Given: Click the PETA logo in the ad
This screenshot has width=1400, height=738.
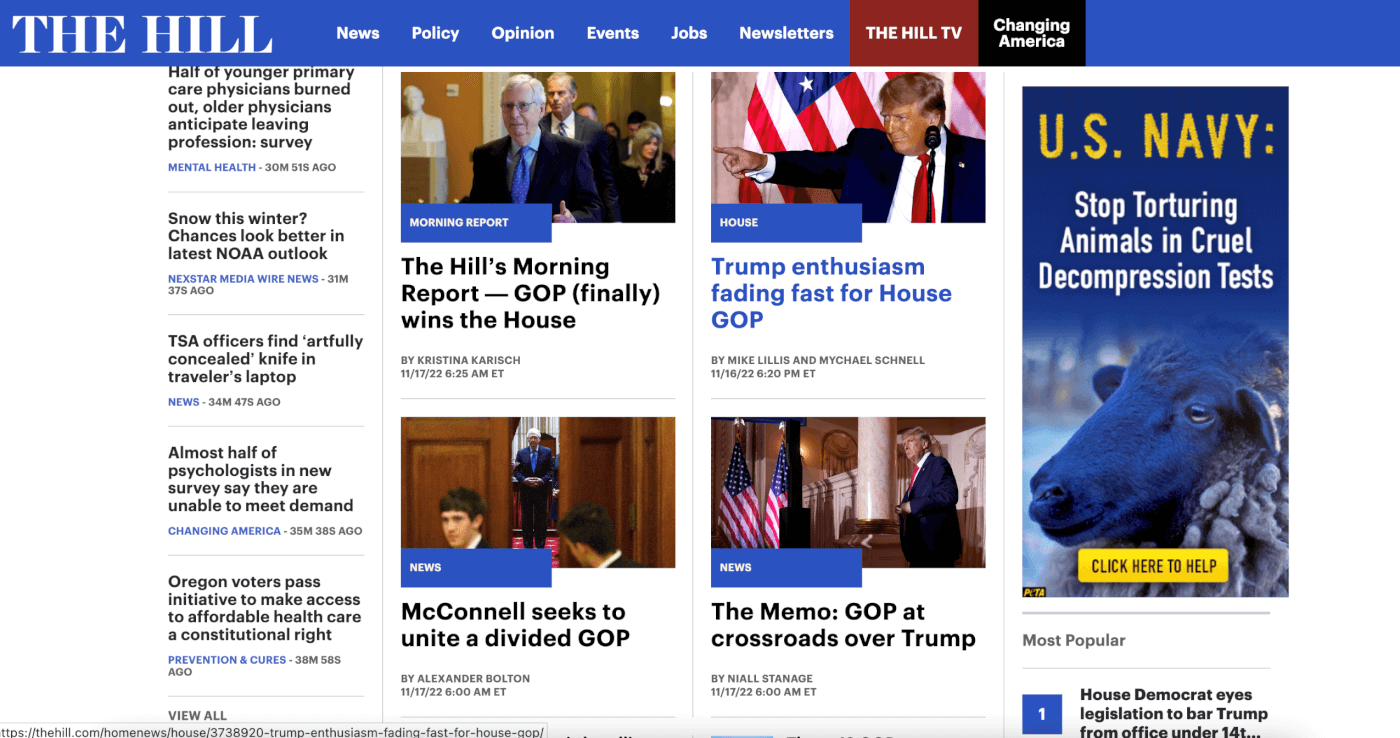Looking at the screenshot, I should point(1034,591).
